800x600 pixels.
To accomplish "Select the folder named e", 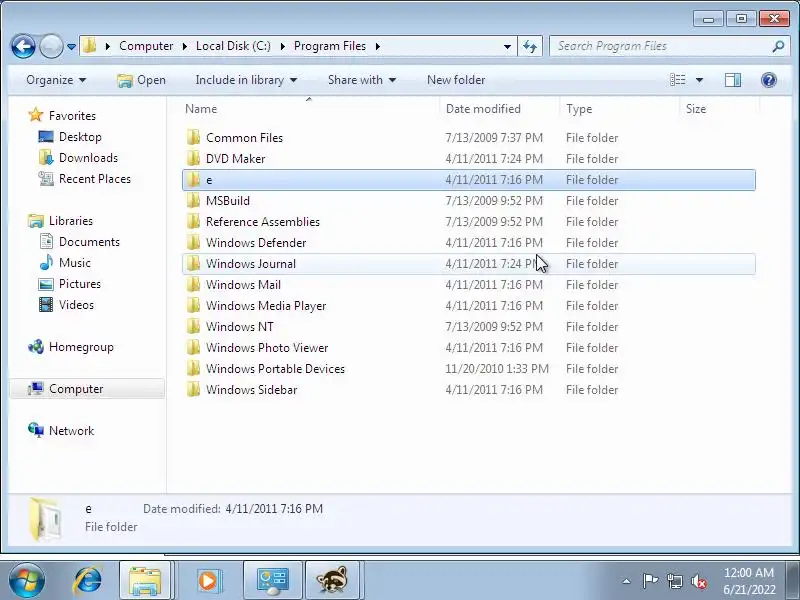I will coord(468,180).
